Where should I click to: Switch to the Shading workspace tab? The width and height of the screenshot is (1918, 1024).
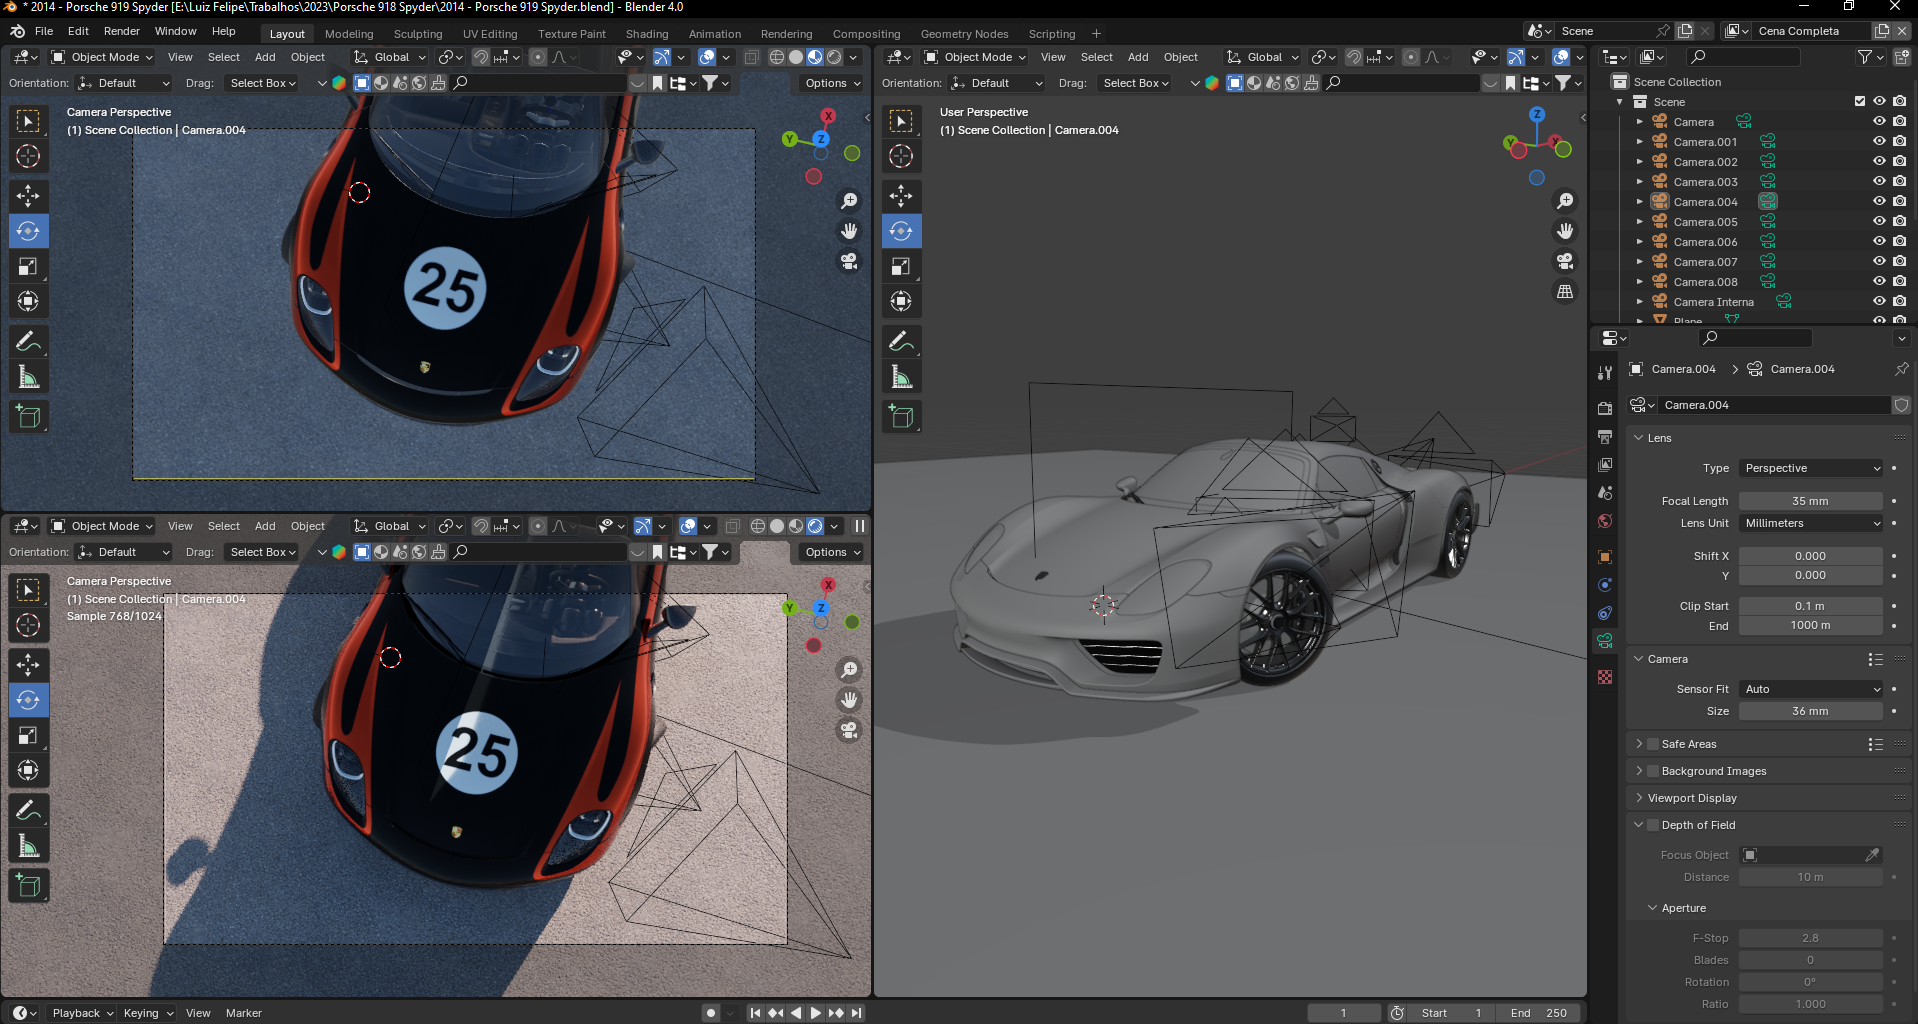point(647,33)
